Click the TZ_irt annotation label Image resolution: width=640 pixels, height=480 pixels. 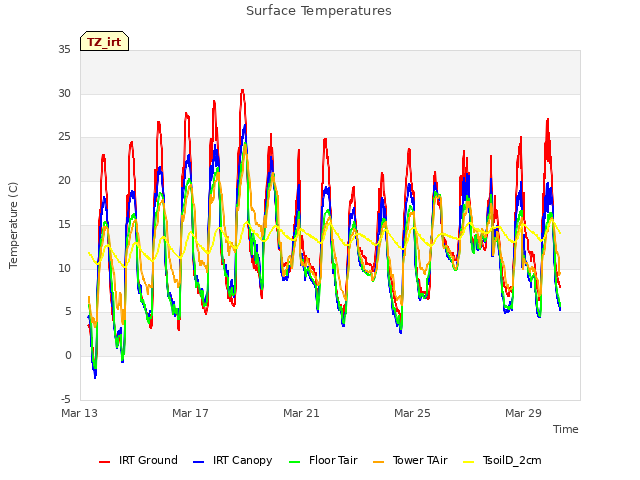click(104, 41)
